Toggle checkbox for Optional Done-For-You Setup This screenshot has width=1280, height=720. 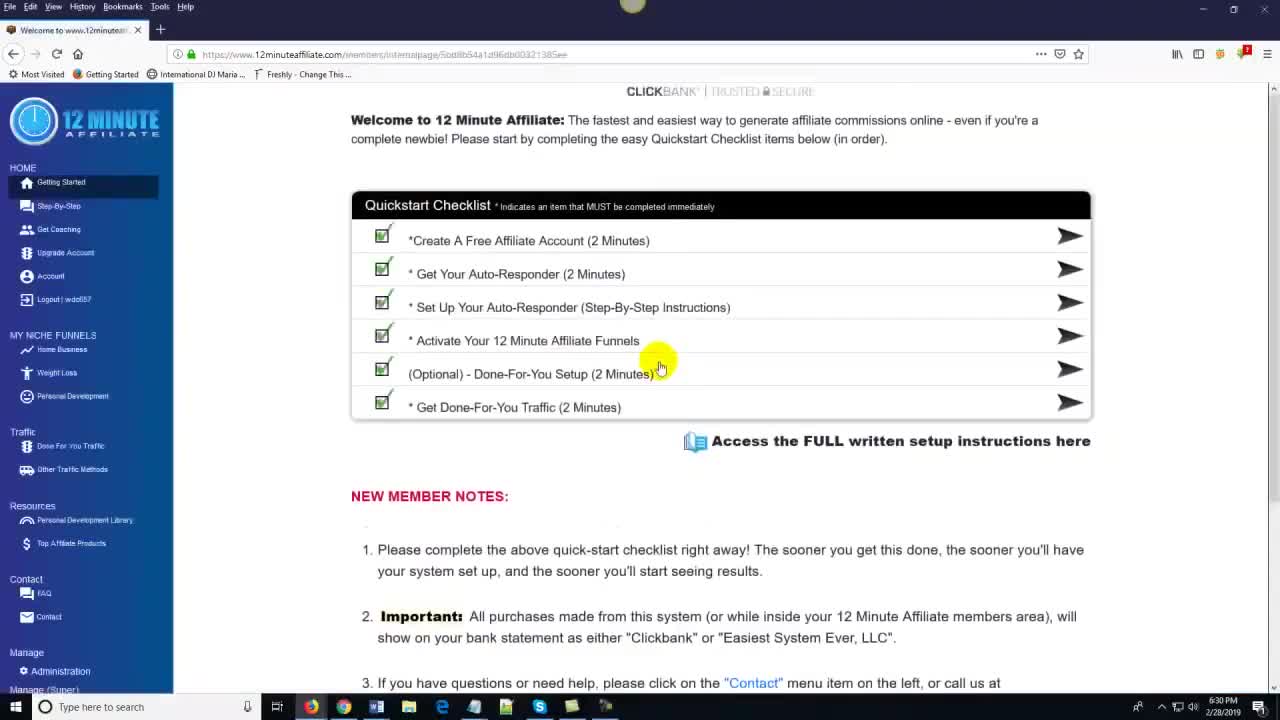pyautogui.click(x=382, y=369)
